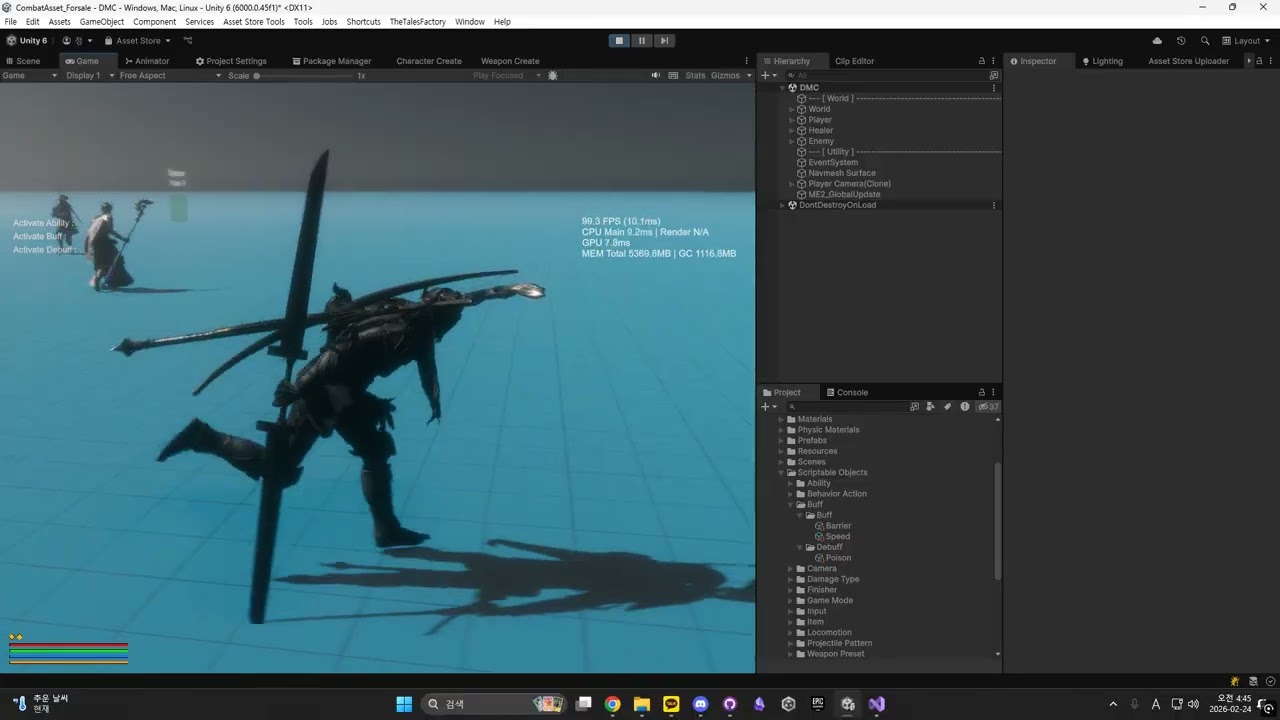1280x720 pixels.
Task: Select the Player object in Hierarchy
Action: pos(820,120)
